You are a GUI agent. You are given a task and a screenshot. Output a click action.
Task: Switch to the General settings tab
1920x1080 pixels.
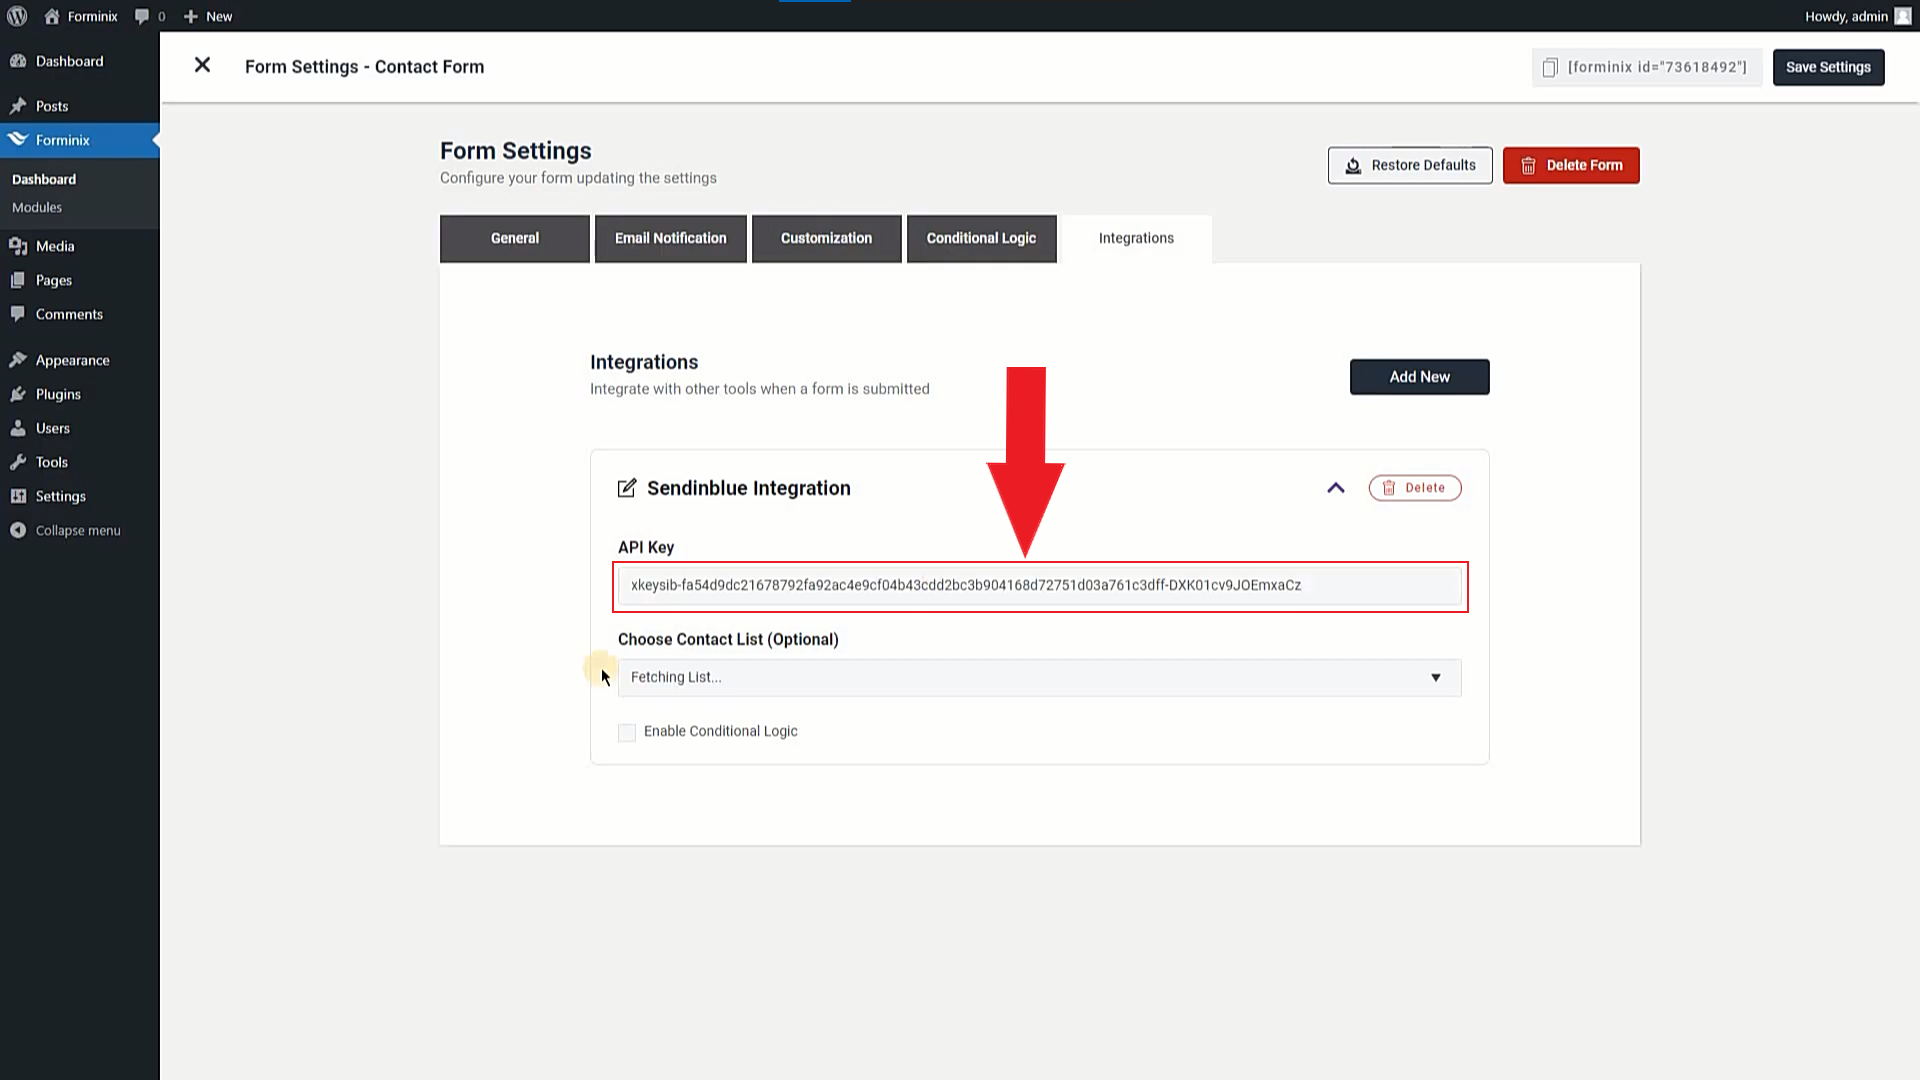514,237
